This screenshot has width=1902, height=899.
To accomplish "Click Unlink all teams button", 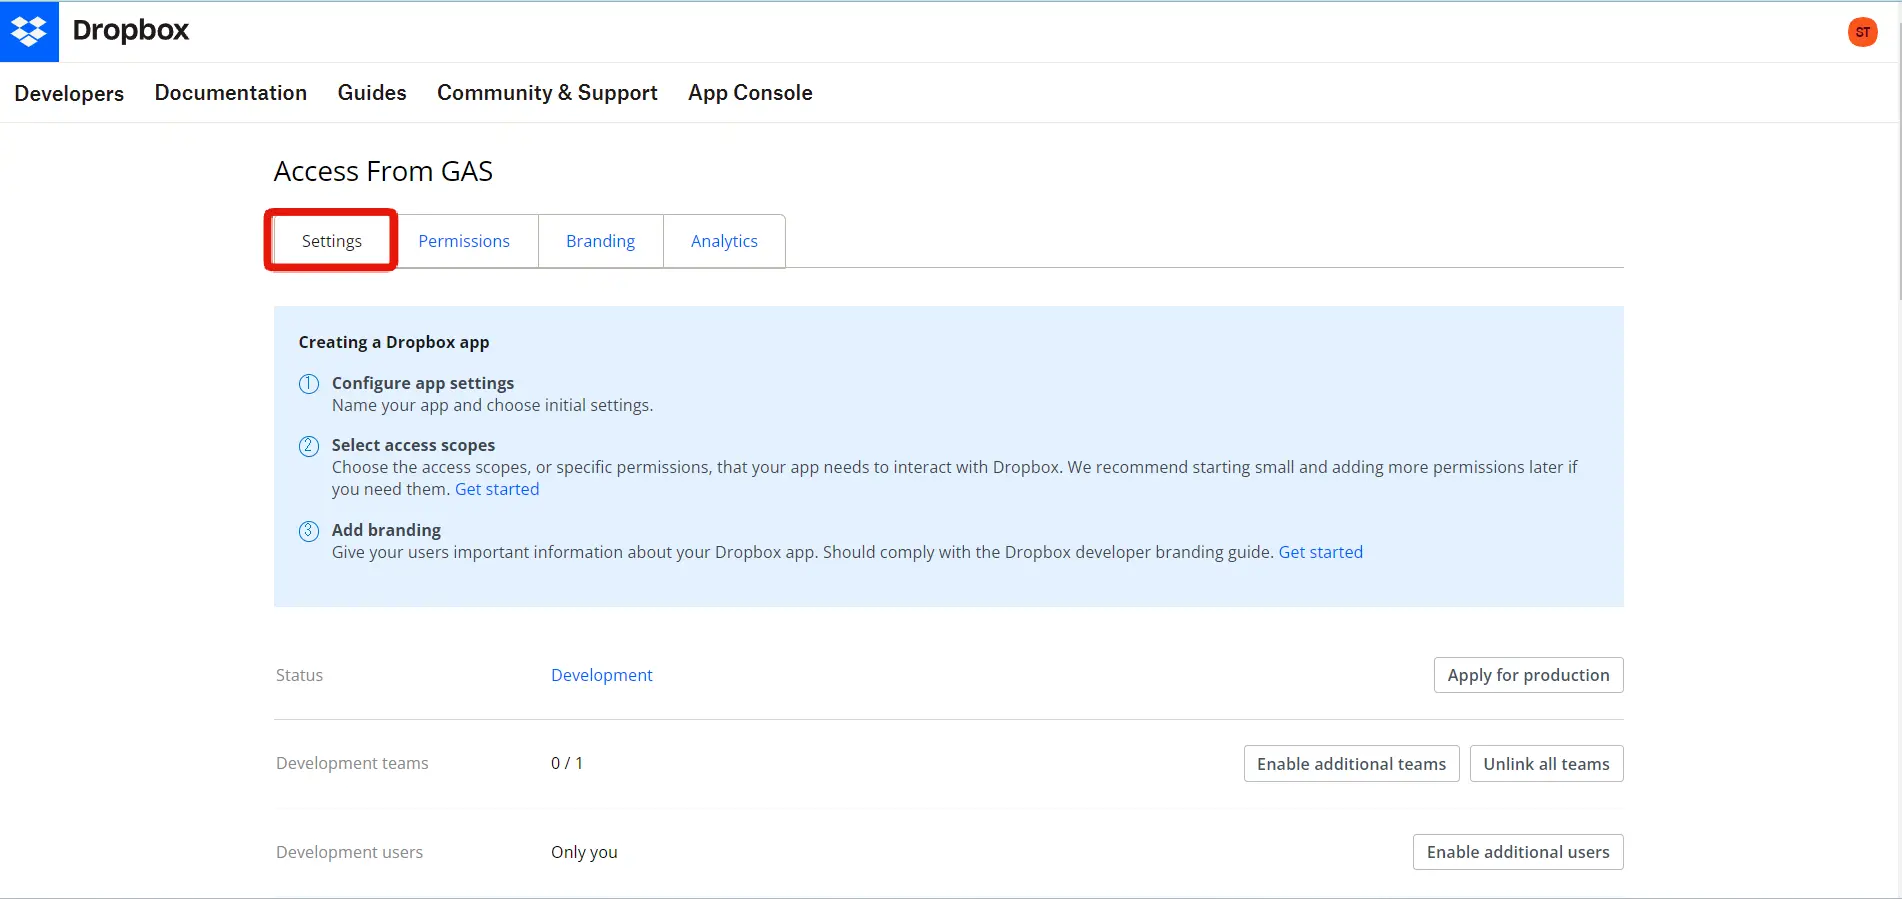I will (1546, 764).
